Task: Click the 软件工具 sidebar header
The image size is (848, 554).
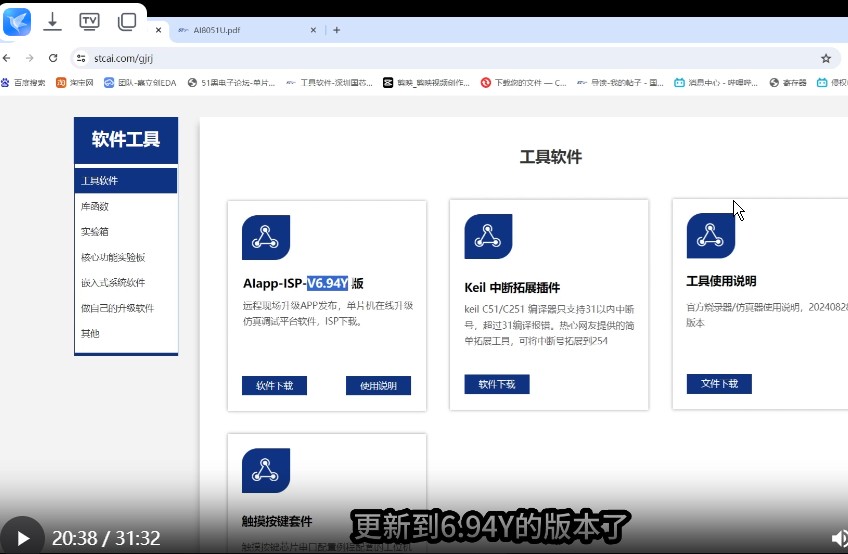Action: coord(126,140)
